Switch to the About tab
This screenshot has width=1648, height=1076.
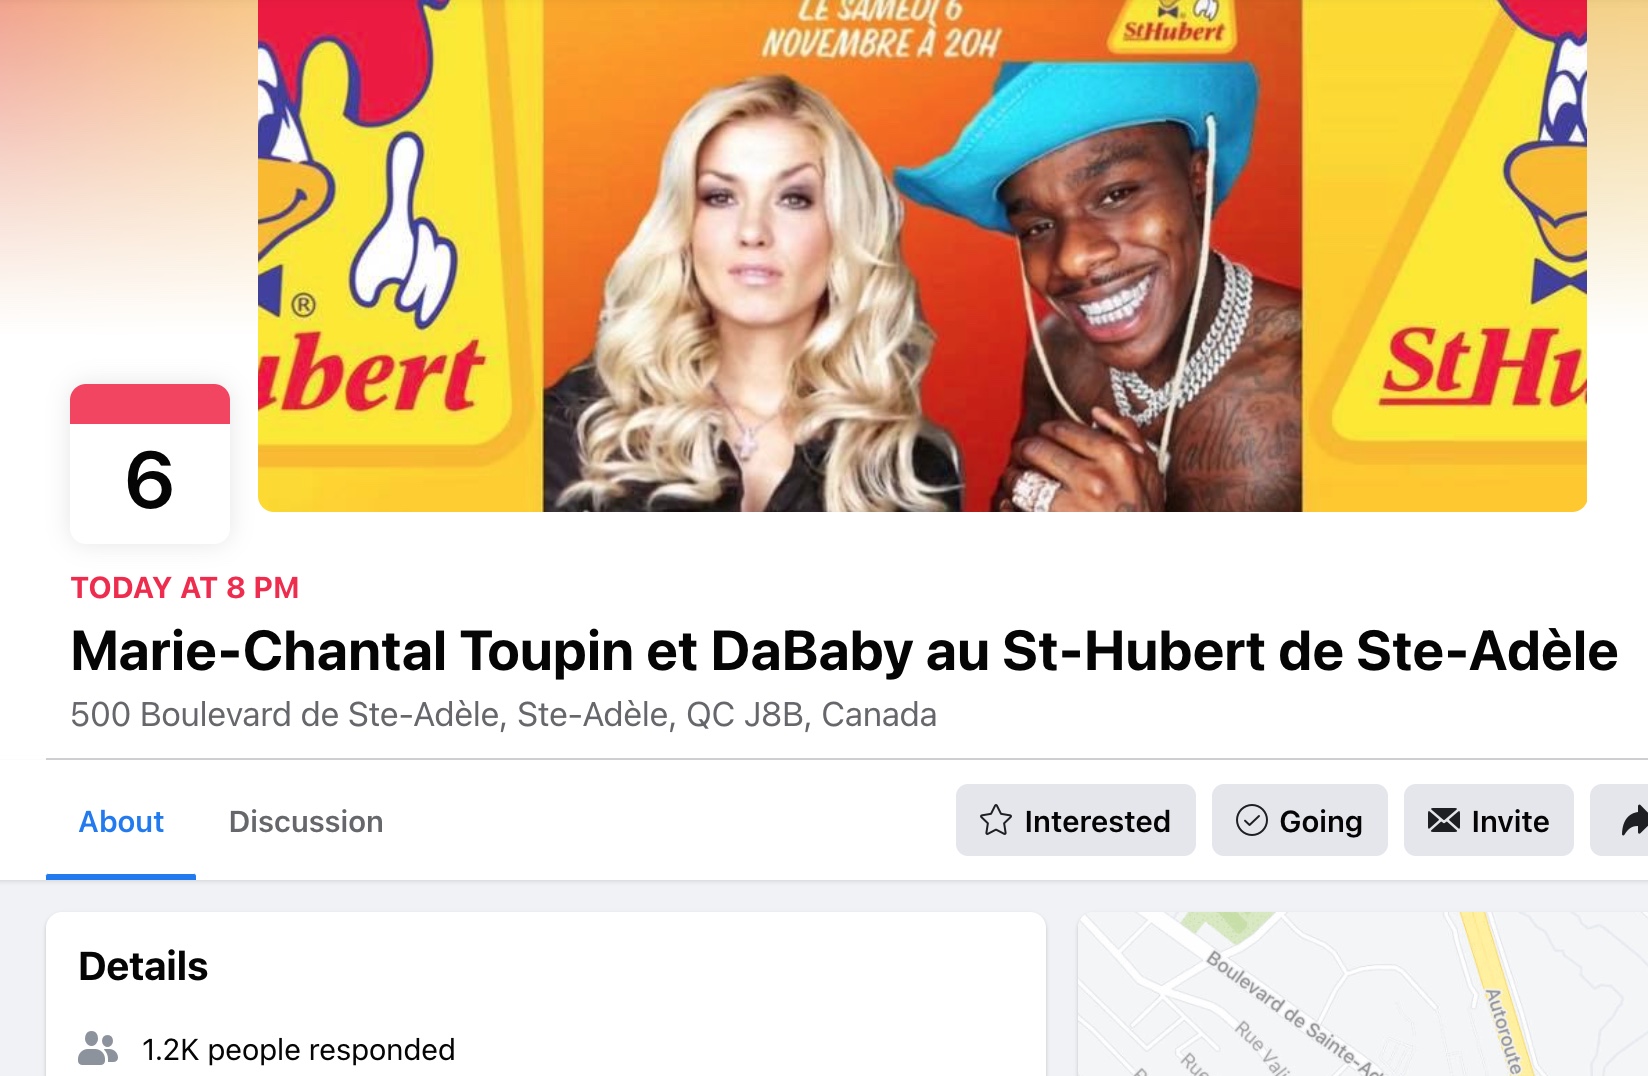(x=121, y=821)
